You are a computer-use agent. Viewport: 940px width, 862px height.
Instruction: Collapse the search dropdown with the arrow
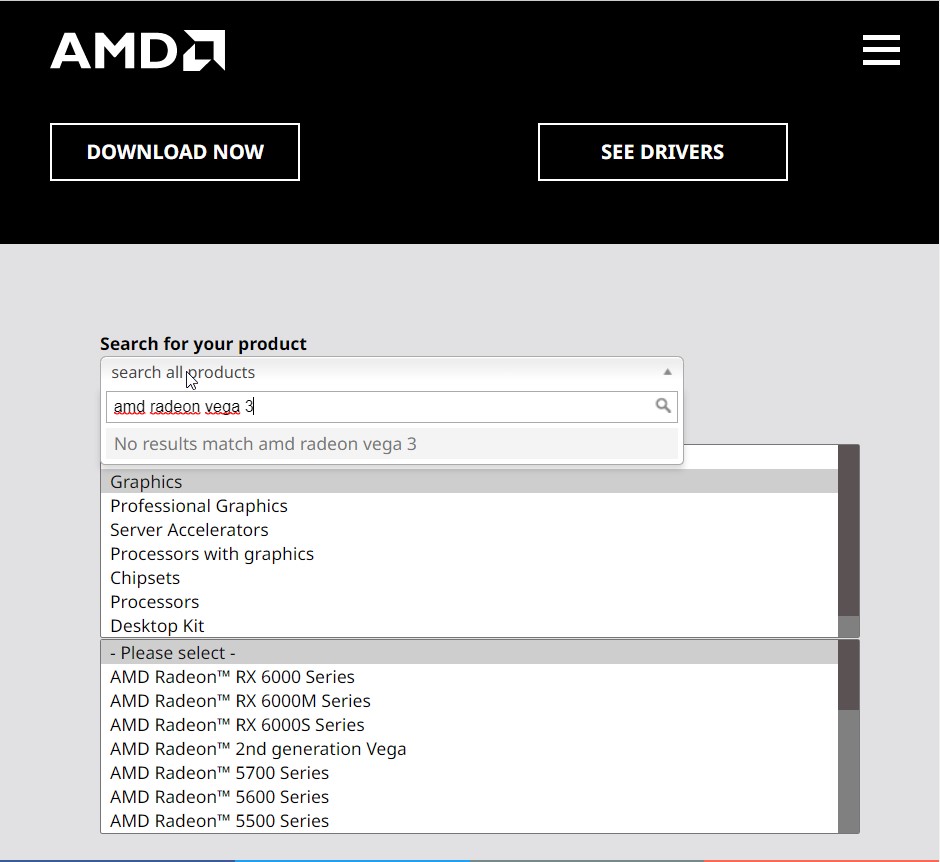pos(667,369)
